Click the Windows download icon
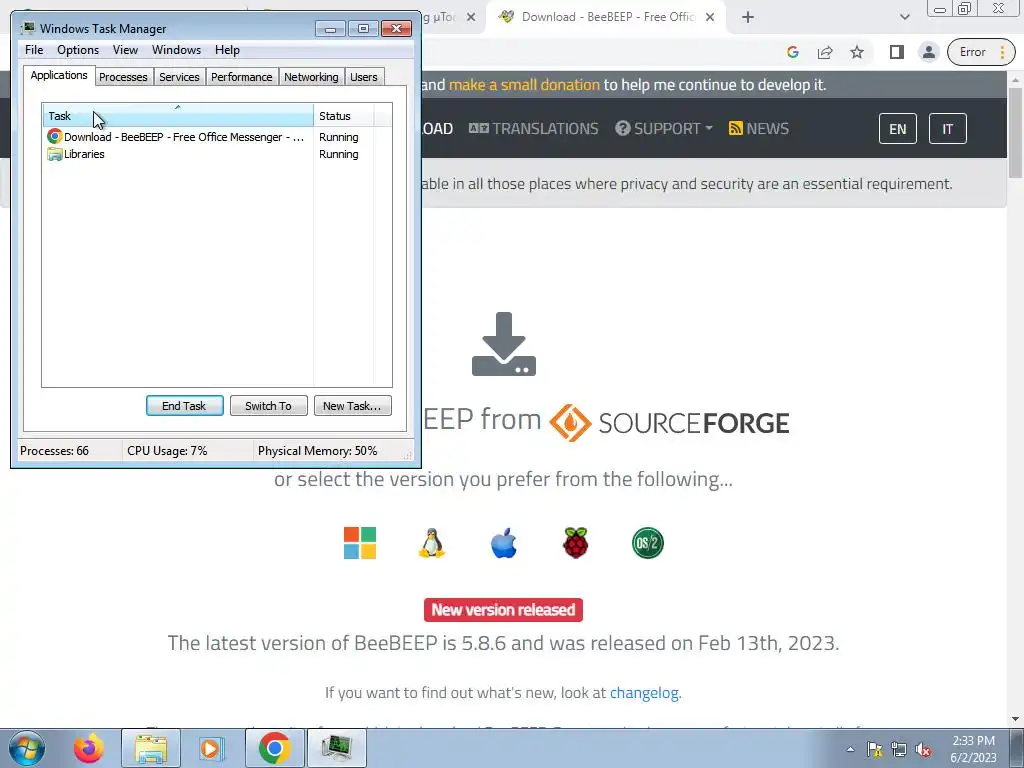 360,543
